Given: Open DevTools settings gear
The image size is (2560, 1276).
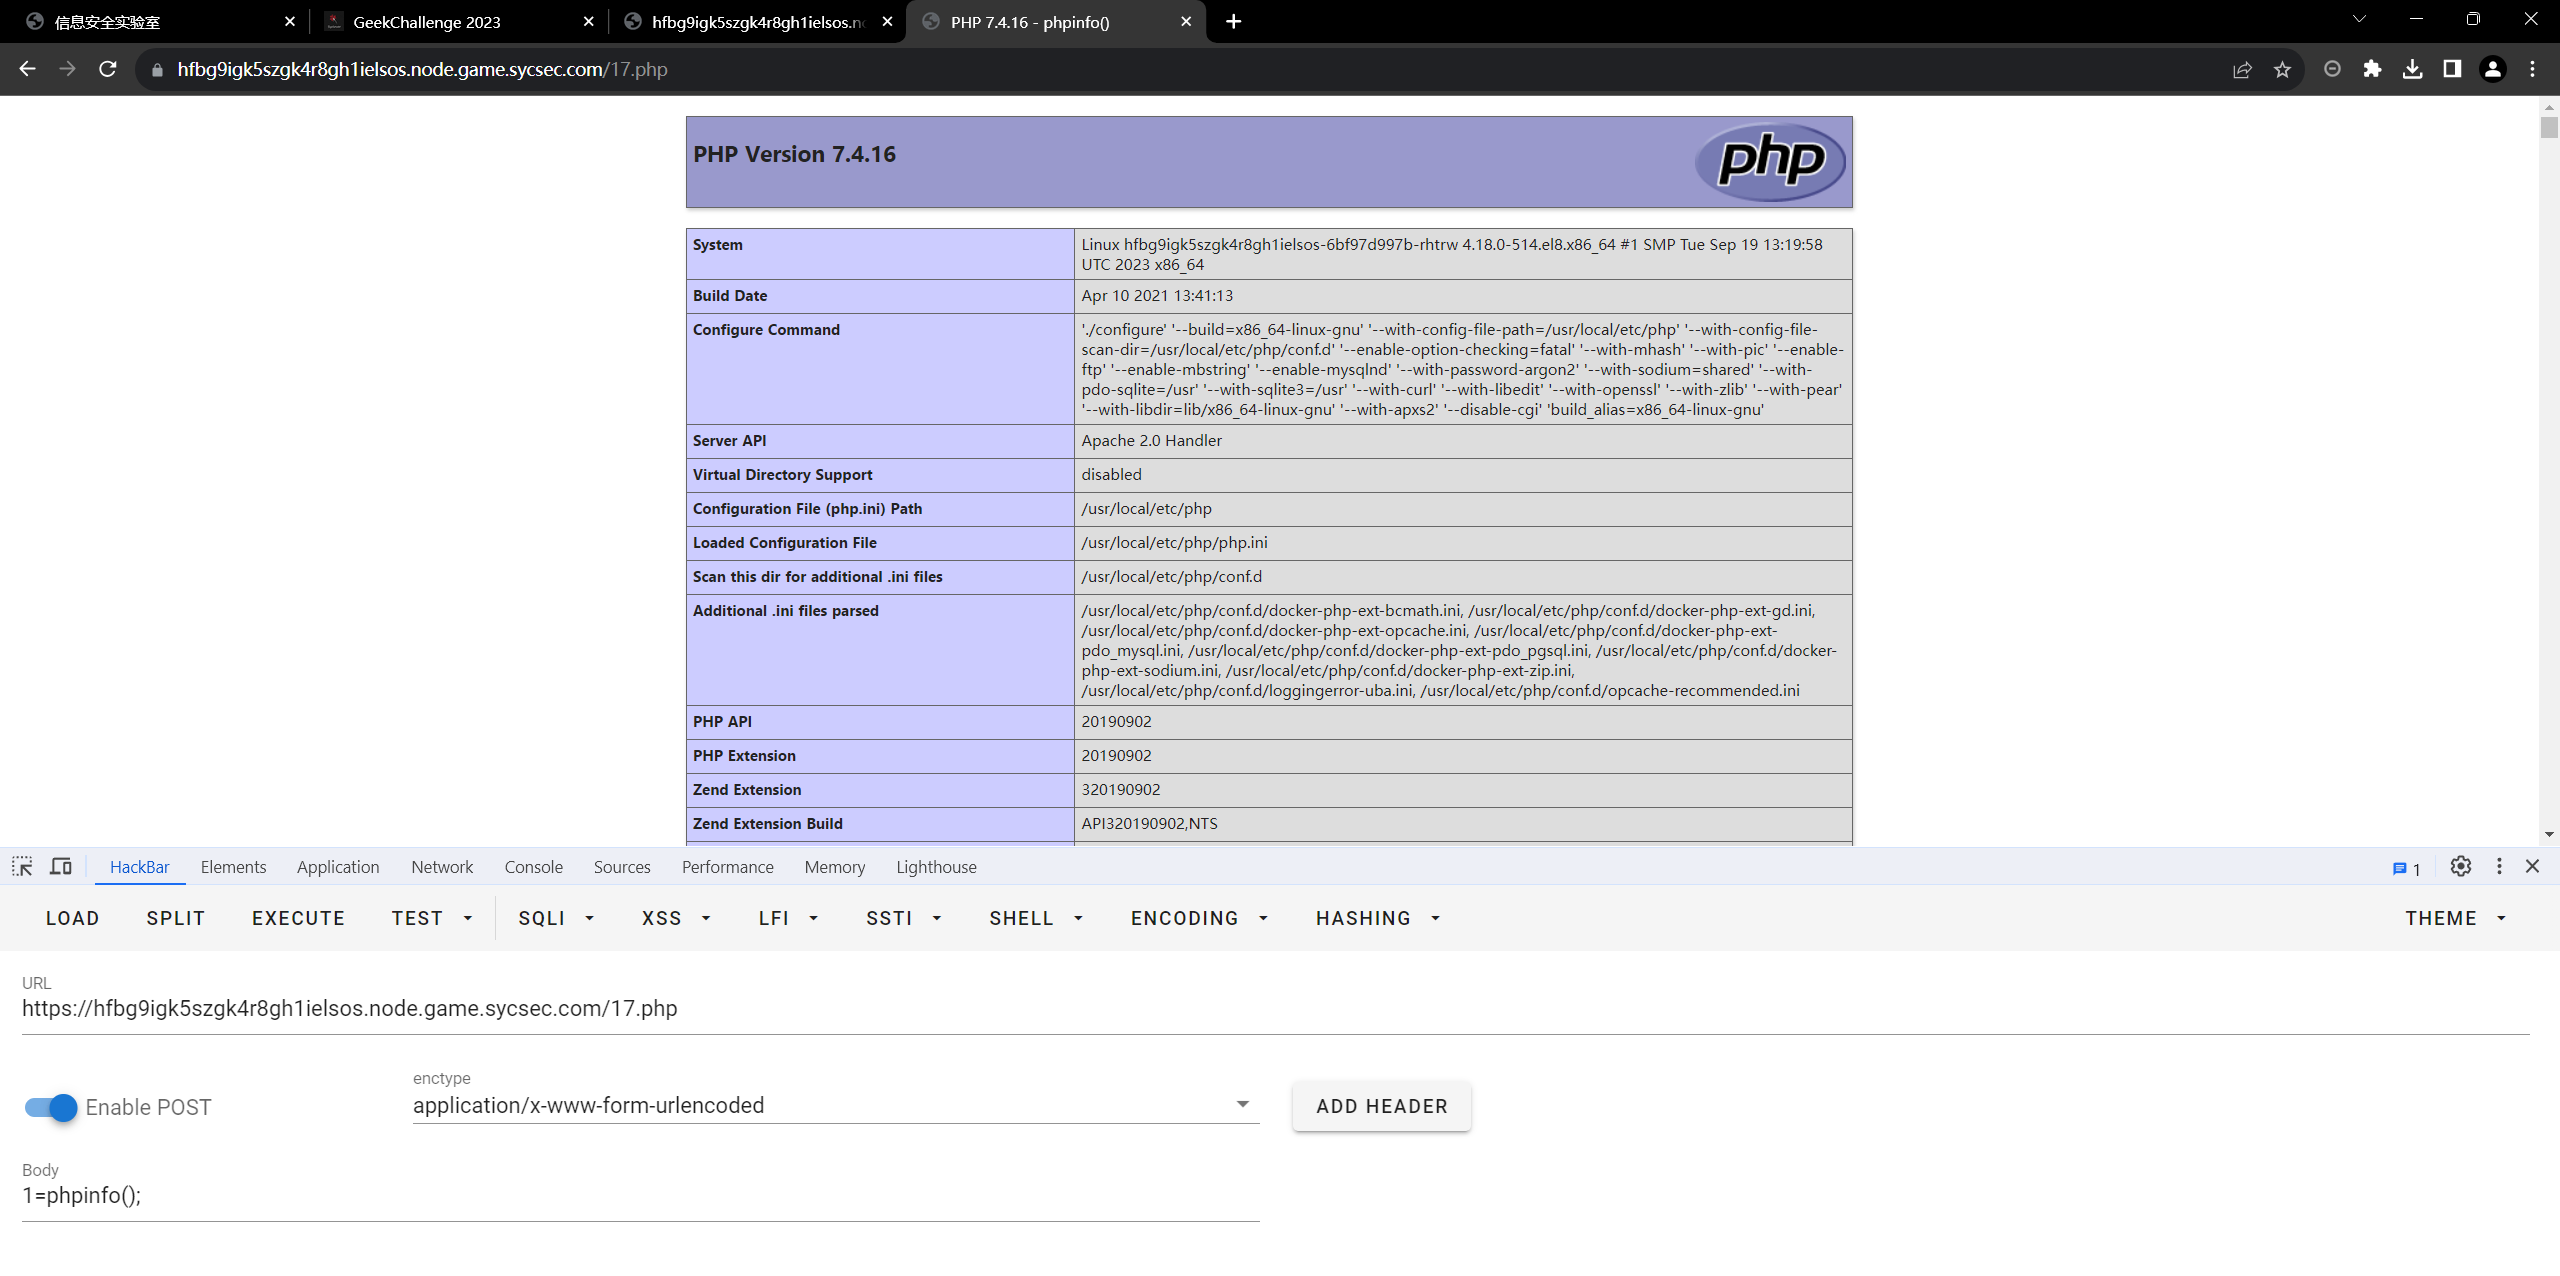Looking at the screenshot, I should (2461, 867).
